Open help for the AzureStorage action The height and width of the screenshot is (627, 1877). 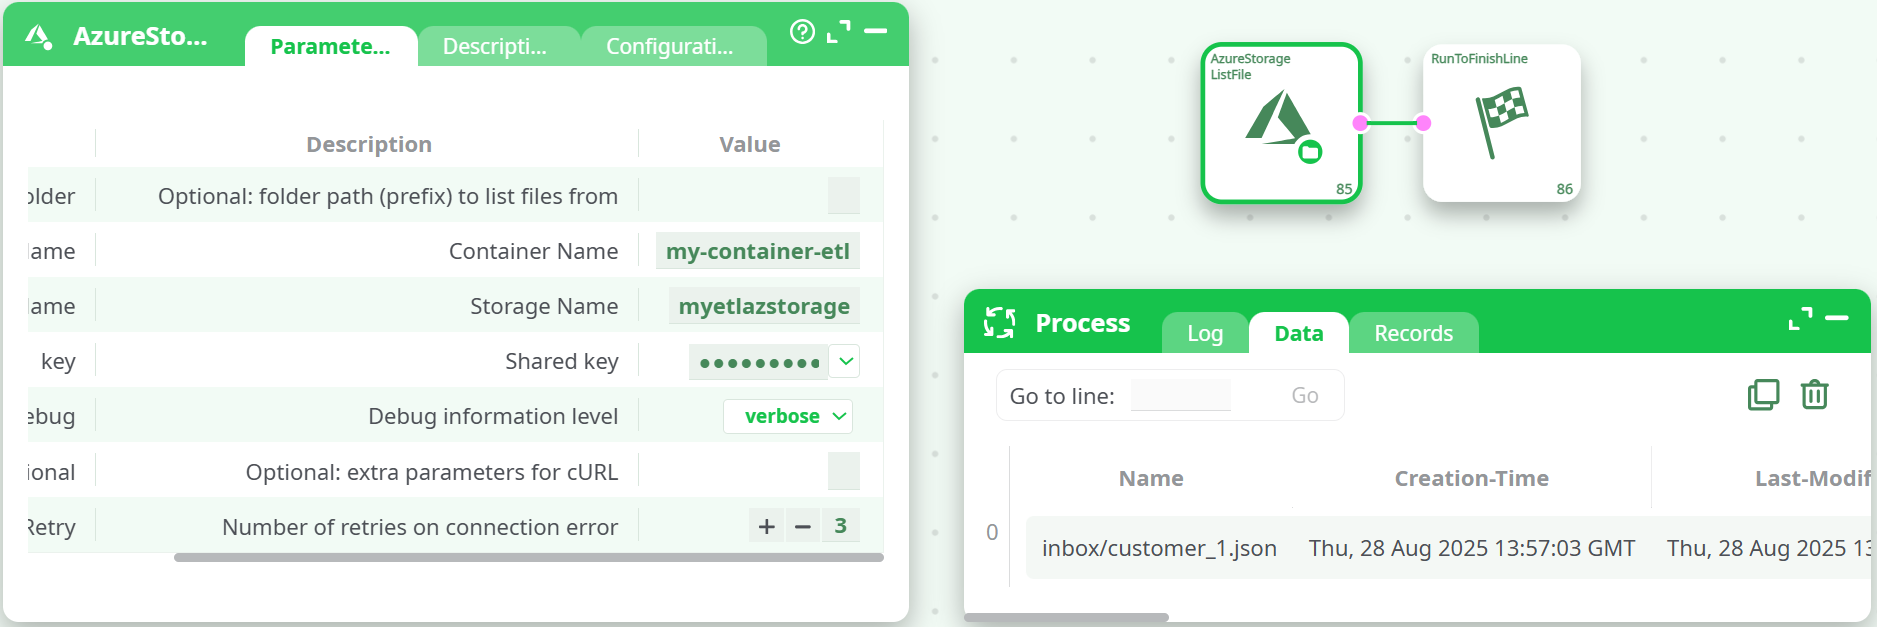pyautogui.click(x=802, y=32)
